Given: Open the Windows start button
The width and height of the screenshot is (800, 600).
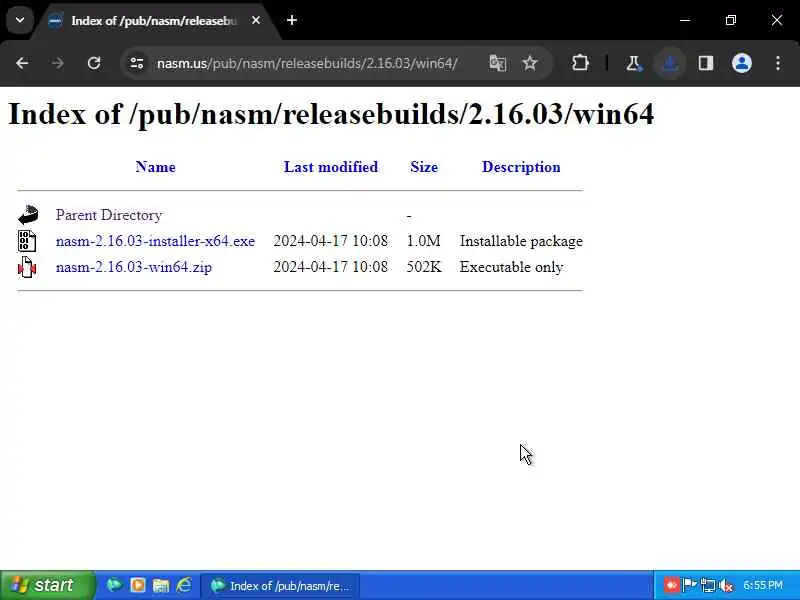Looking at the screenshot, I should pos(47,585).
